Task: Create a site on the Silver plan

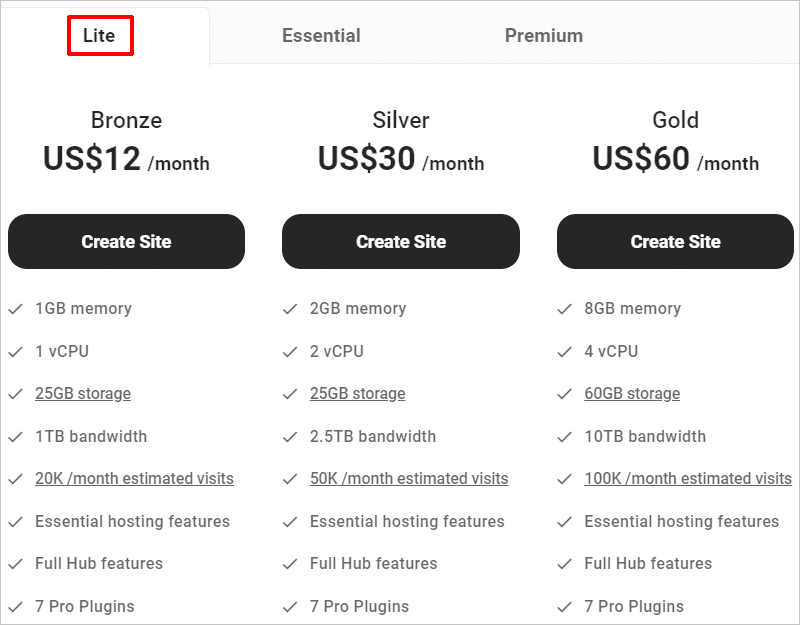Action: coord(400,241)
